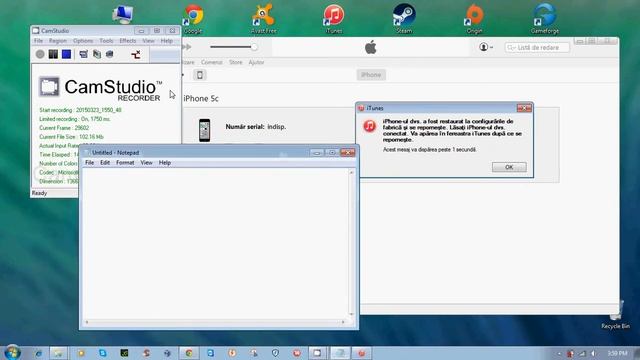Show hidden system tray icons
The image size is (640, 360).
559,353
